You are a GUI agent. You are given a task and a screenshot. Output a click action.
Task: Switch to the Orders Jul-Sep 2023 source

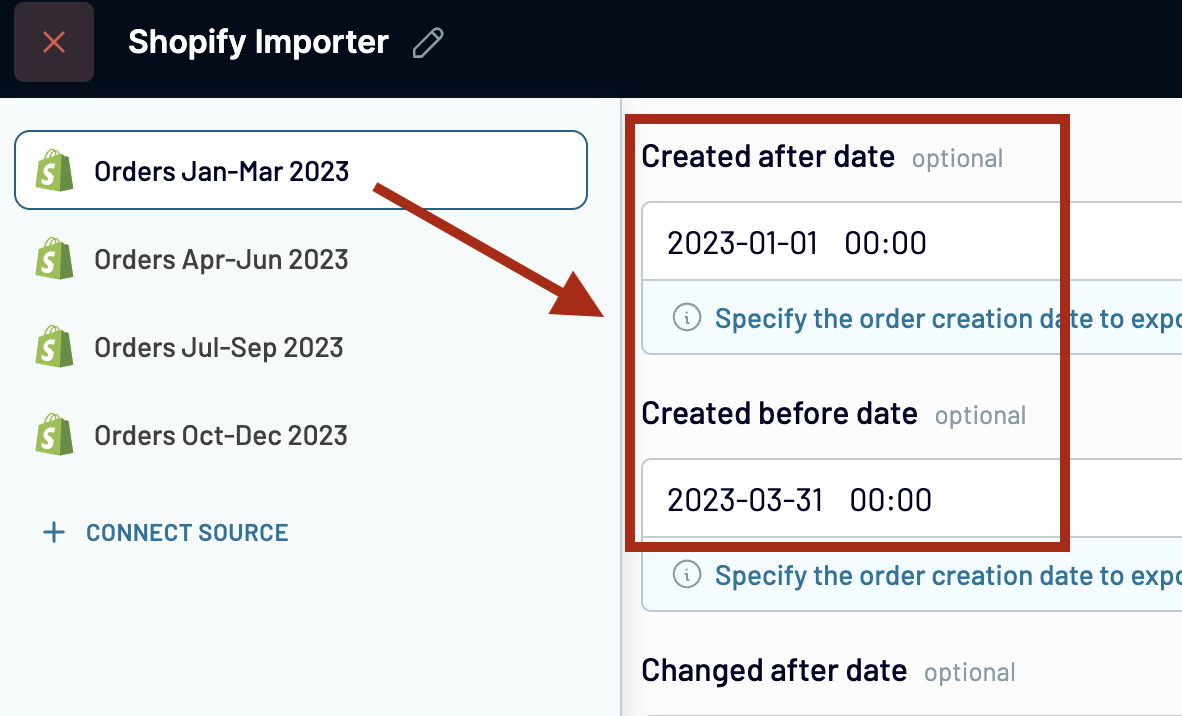click(218, 347)
